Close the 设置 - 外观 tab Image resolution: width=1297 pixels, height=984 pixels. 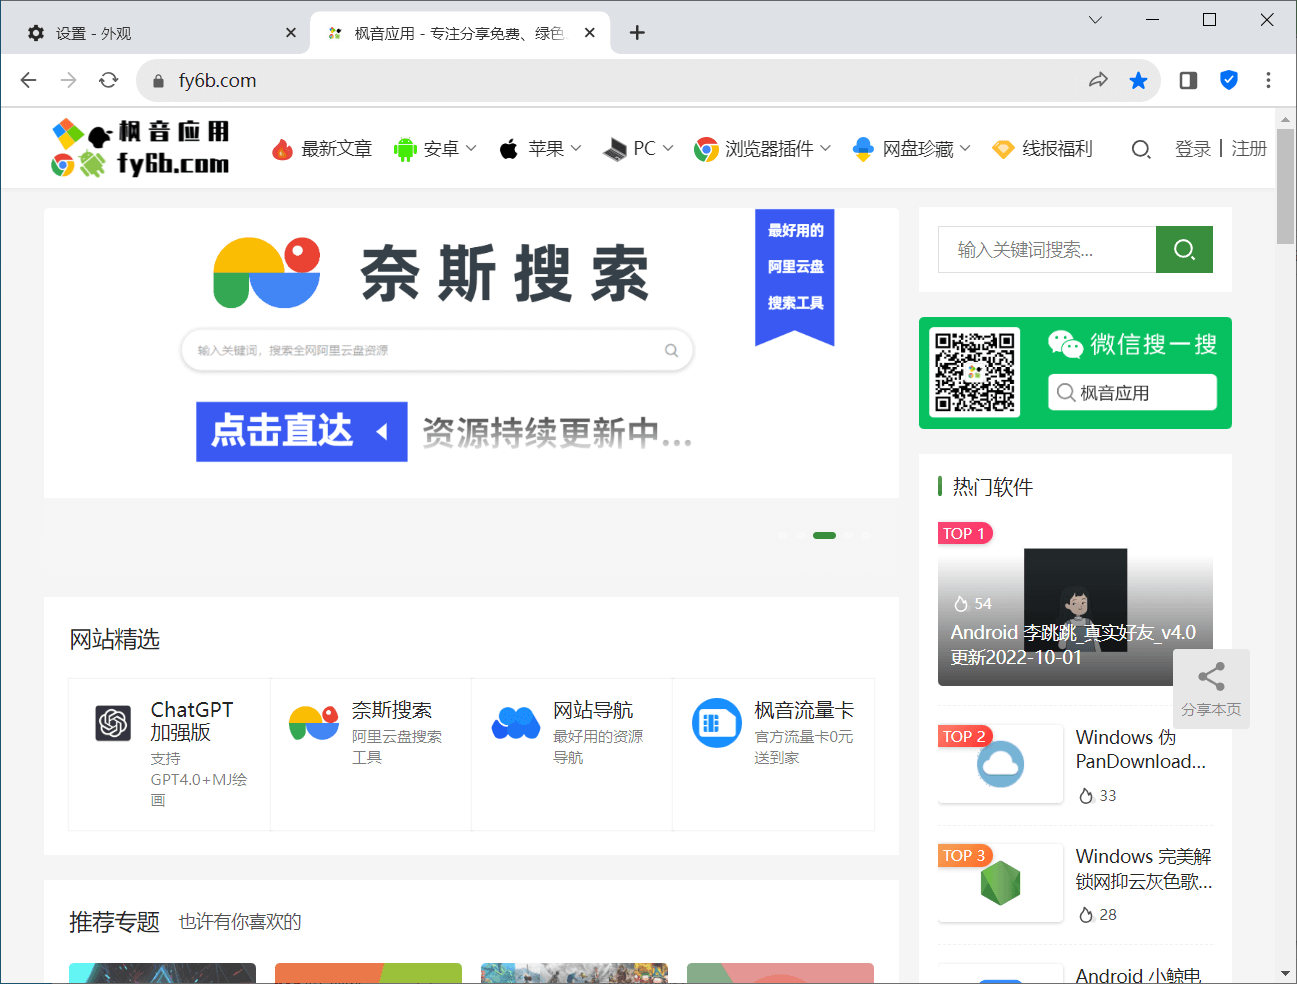point(291,33)
